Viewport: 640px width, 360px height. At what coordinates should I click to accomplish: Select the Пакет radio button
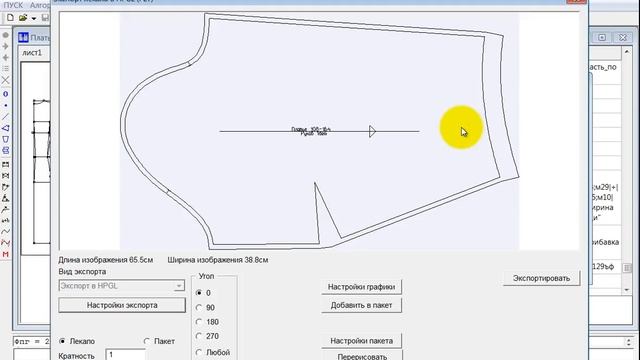tap(147, 341)
